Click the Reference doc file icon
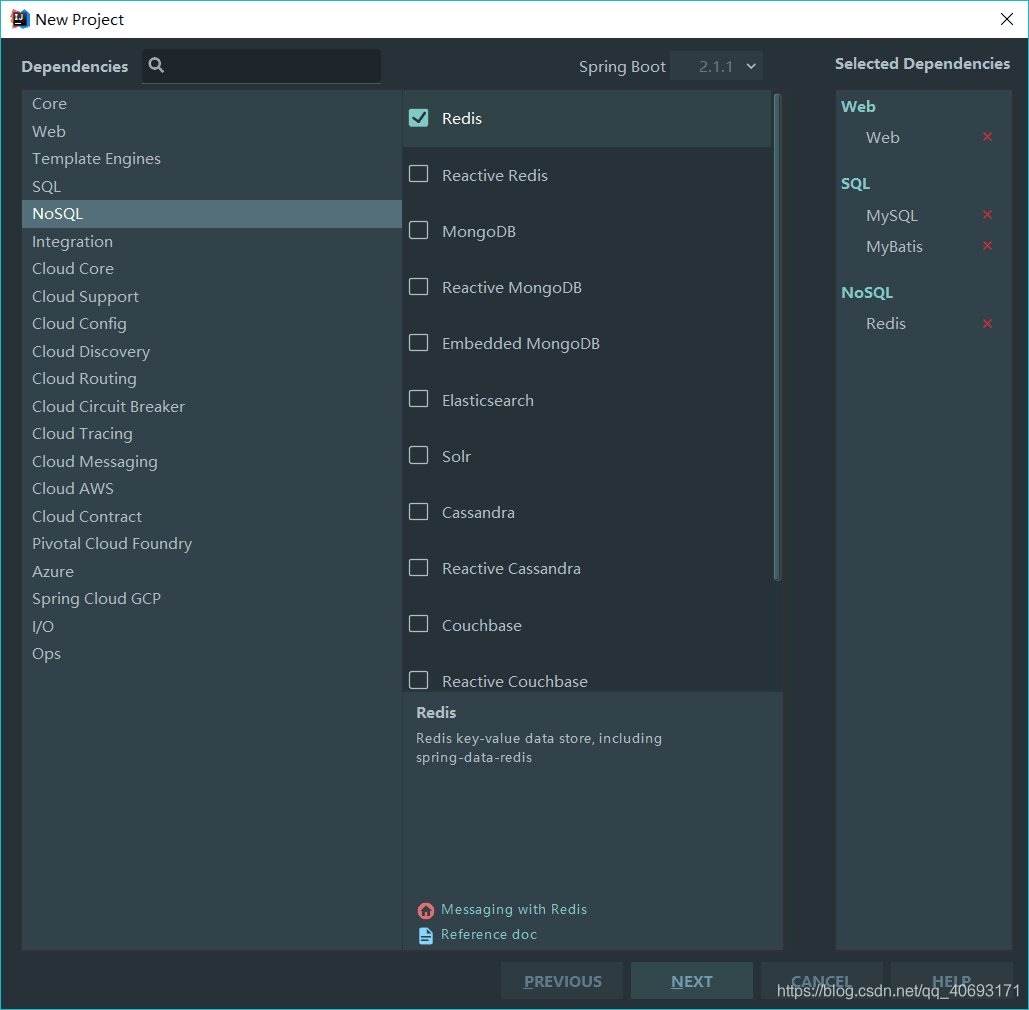This screenshot has height=1010, width=1029. coord(426,935)
